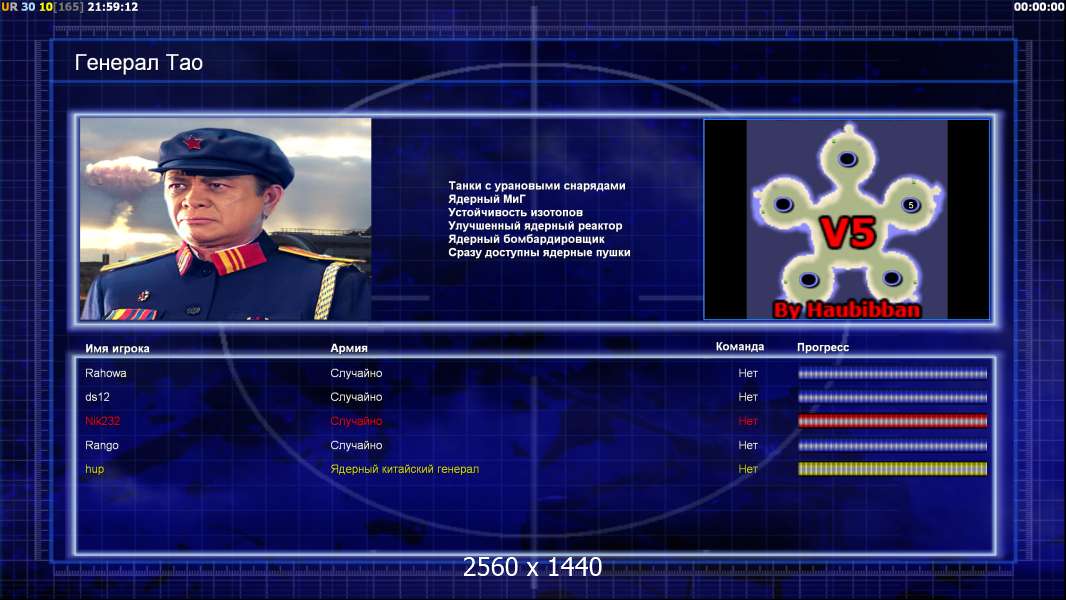
Task: Click ds12's loading progress bar
Action: [x=893, y=398]
